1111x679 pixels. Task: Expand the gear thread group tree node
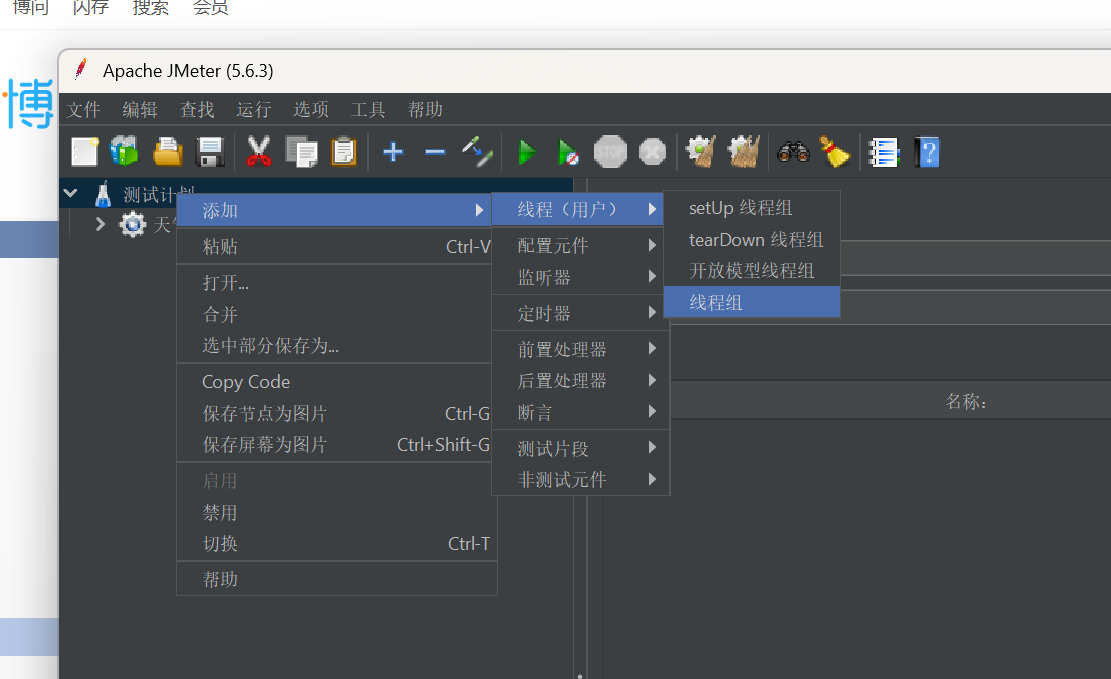point(100,225)
